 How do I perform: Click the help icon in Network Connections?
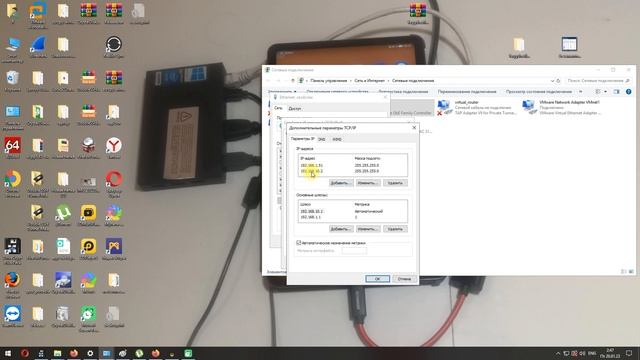(x=629, y=92)
